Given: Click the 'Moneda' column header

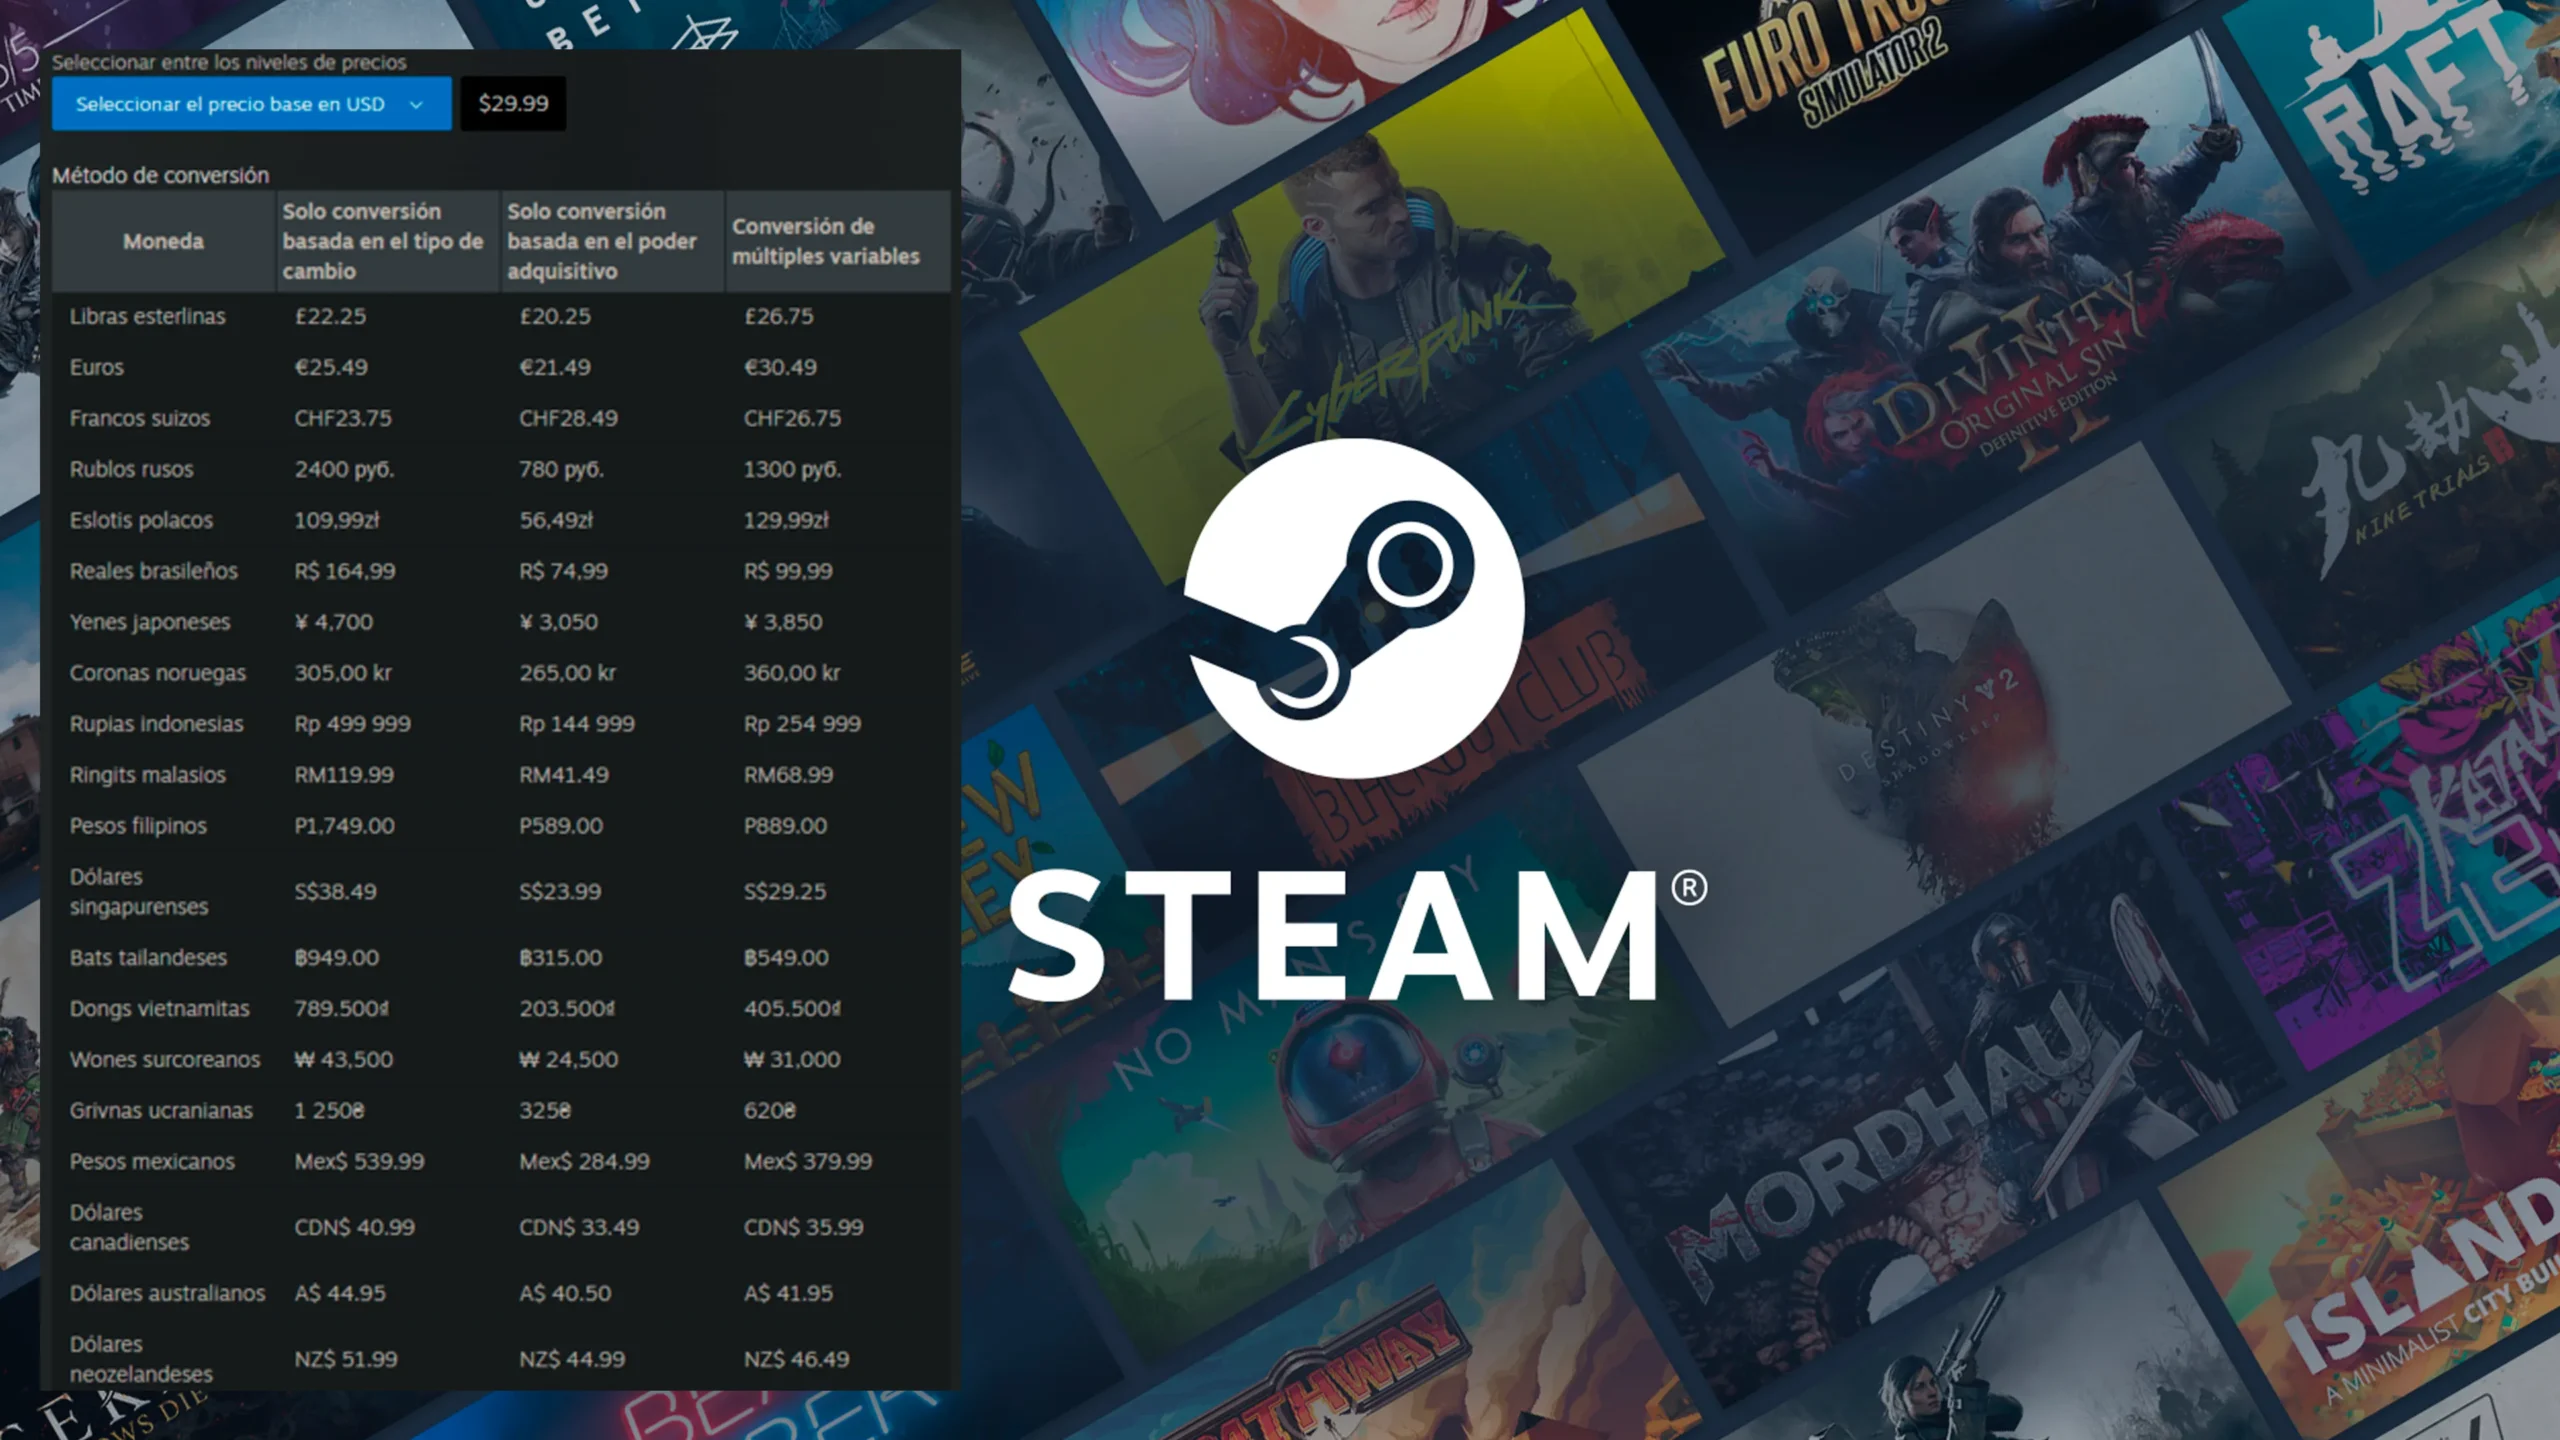Looking at the screenshot, I should pos(163,240).
